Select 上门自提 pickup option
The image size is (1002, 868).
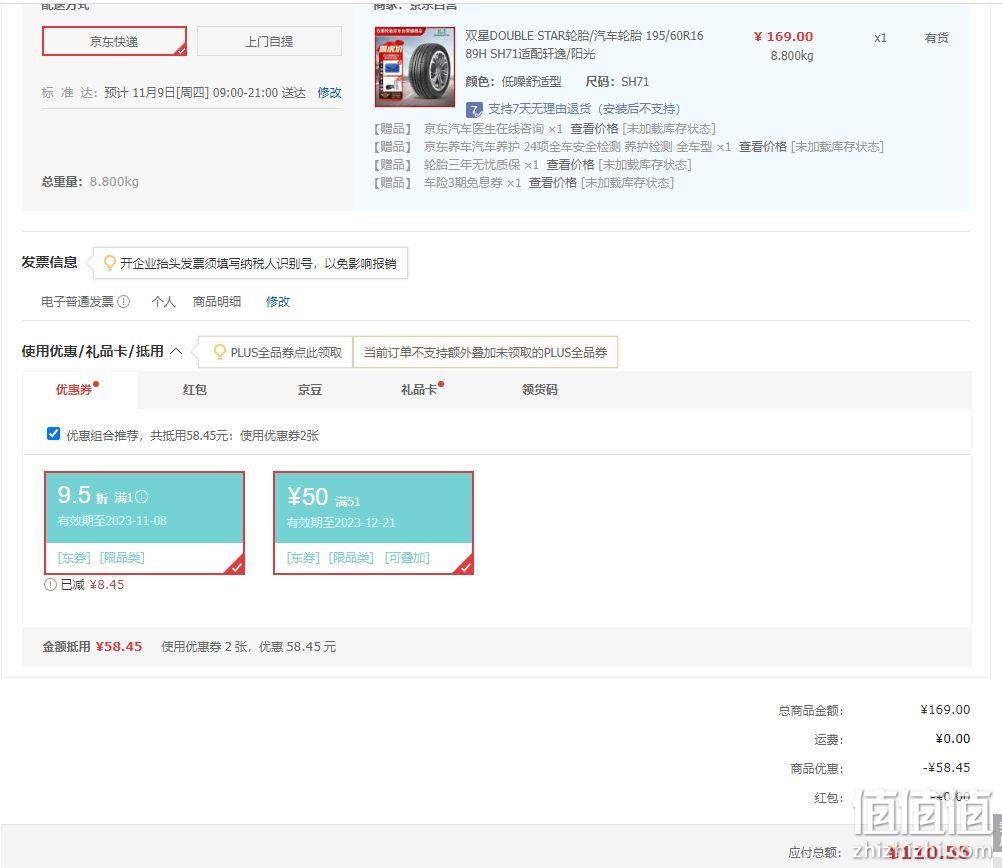point(269,42)
